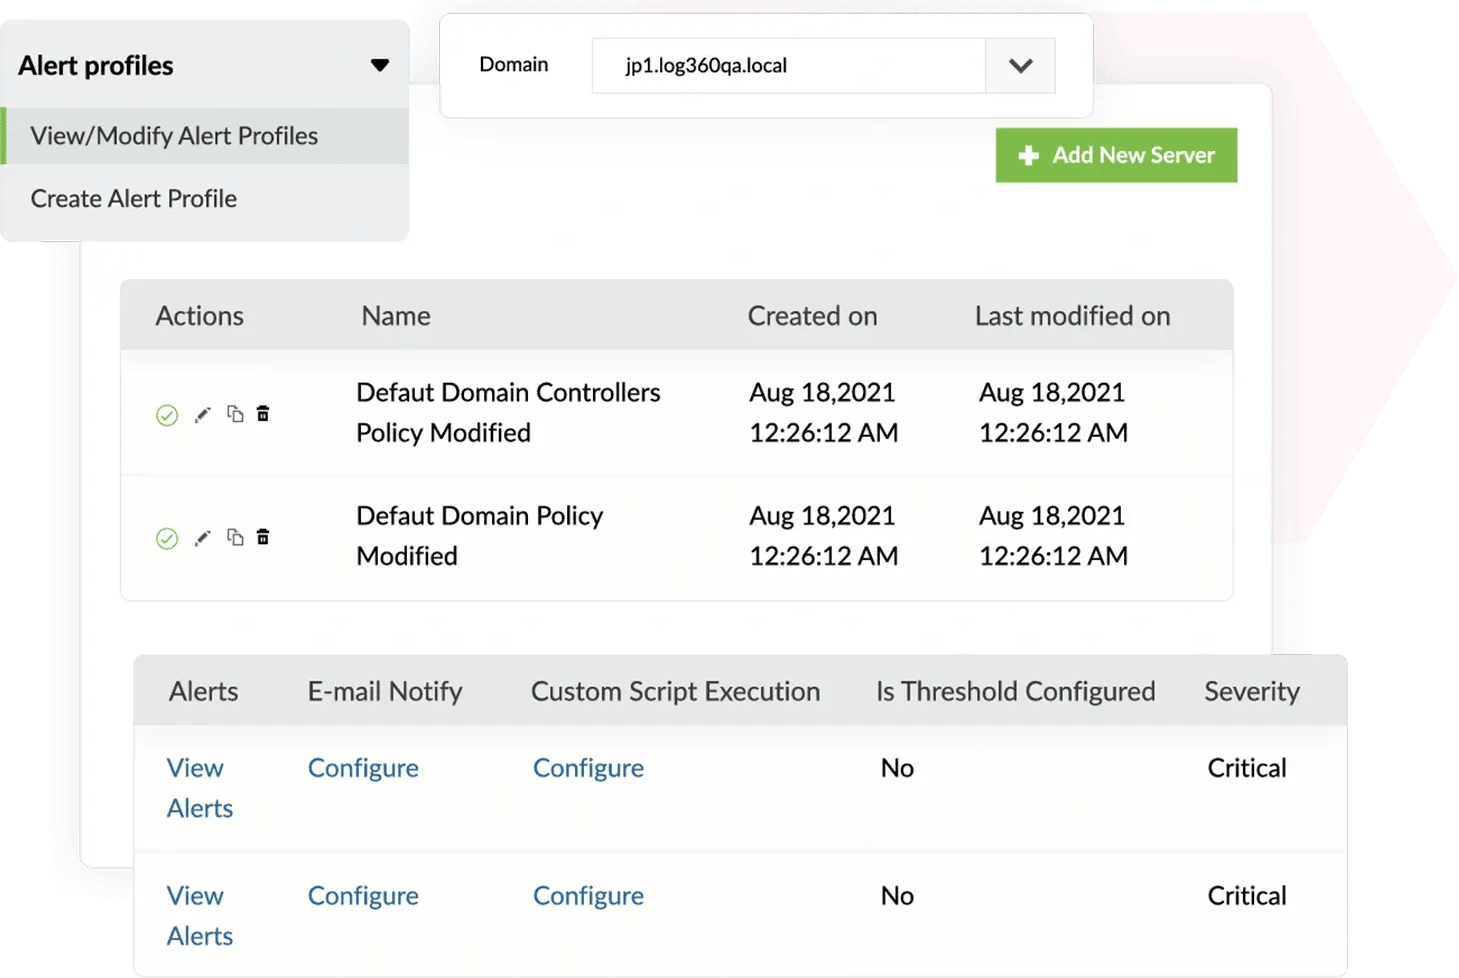Copy the Default Domain Controllers Policy profile
Screen dimensions: 1459x978
(x=235, y=414)
